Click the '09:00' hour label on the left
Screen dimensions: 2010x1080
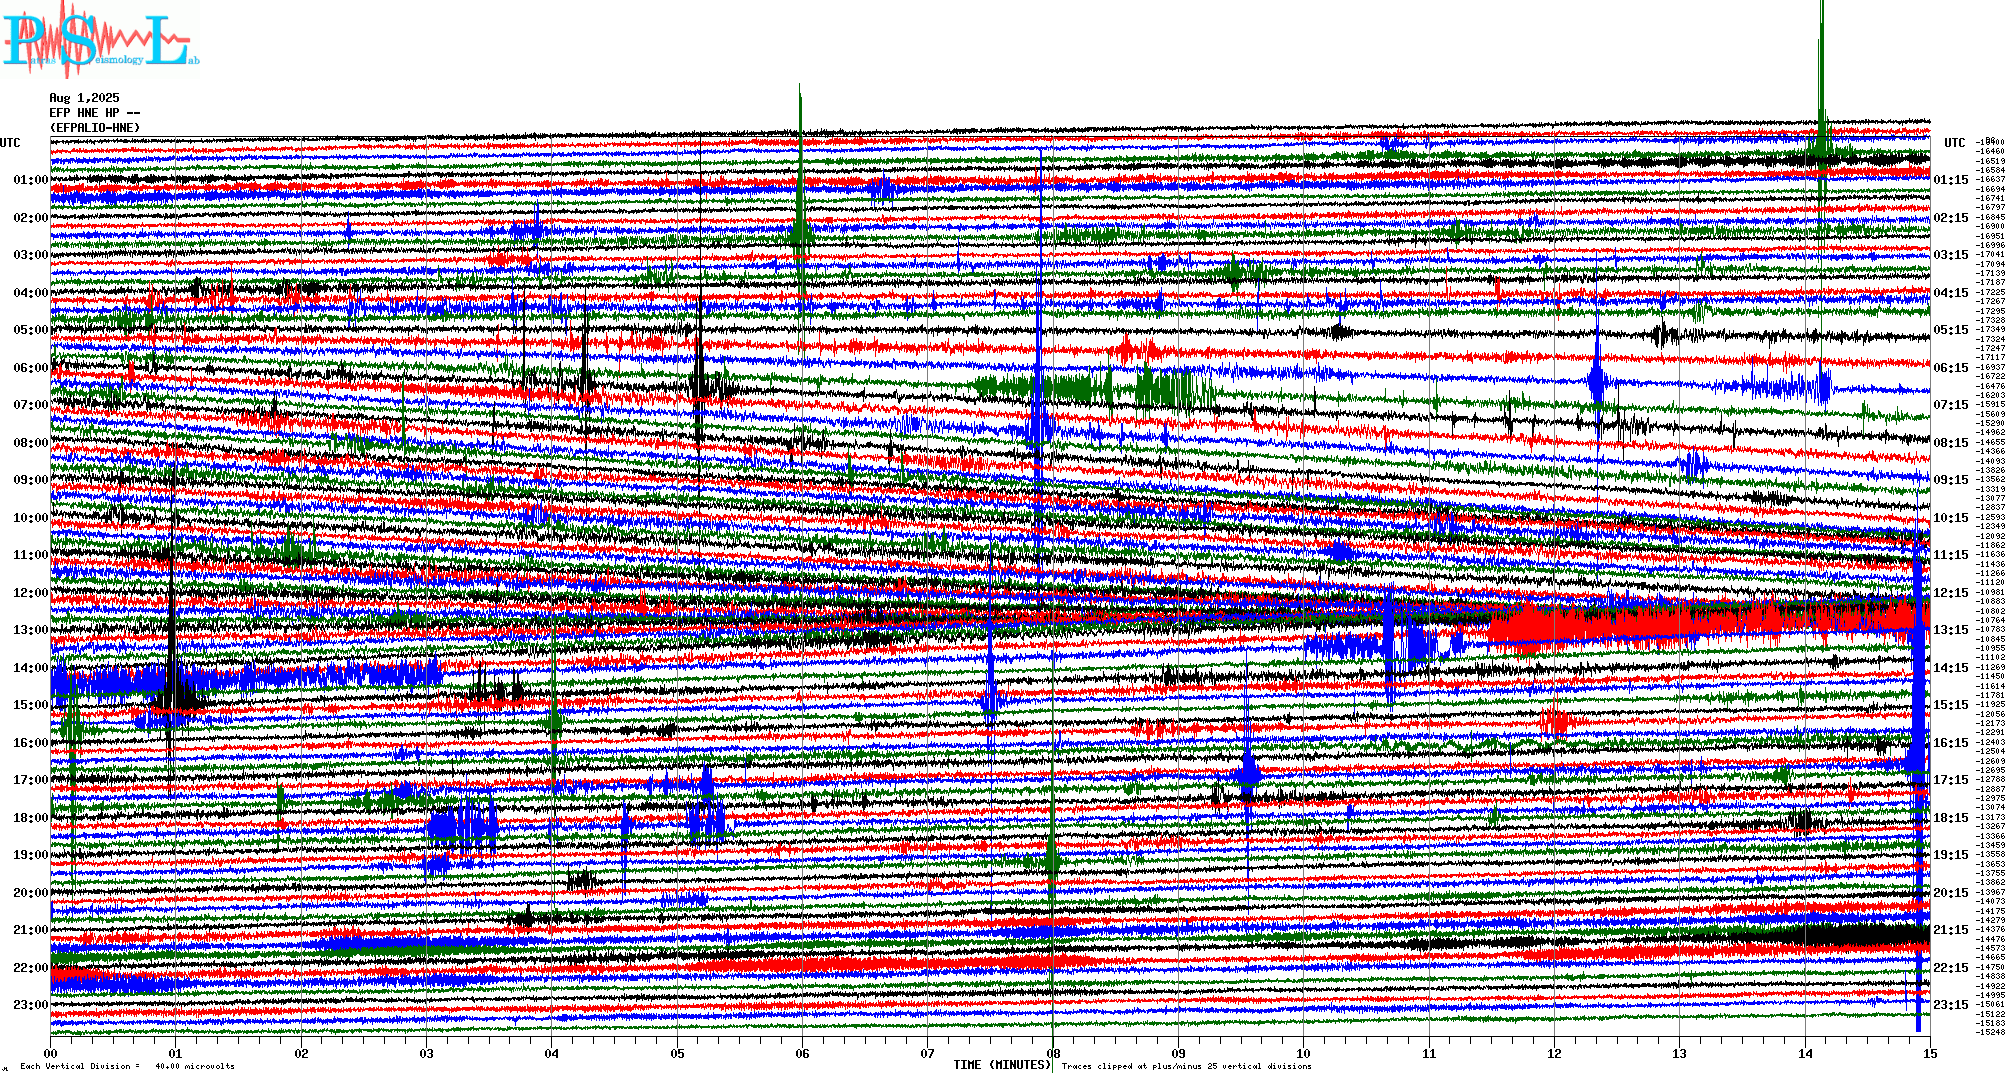click(x=31, y=480)
